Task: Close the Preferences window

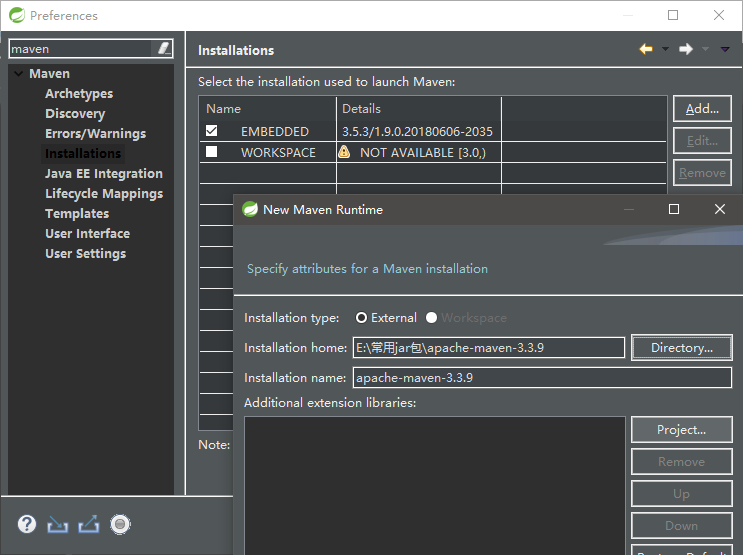Action: click(719, 15)
